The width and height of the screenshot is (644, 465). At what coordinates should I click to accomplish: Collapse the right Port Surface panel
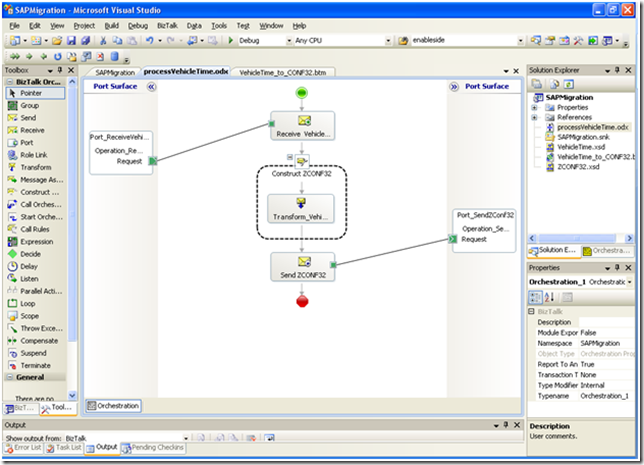[x=454, y=87]
